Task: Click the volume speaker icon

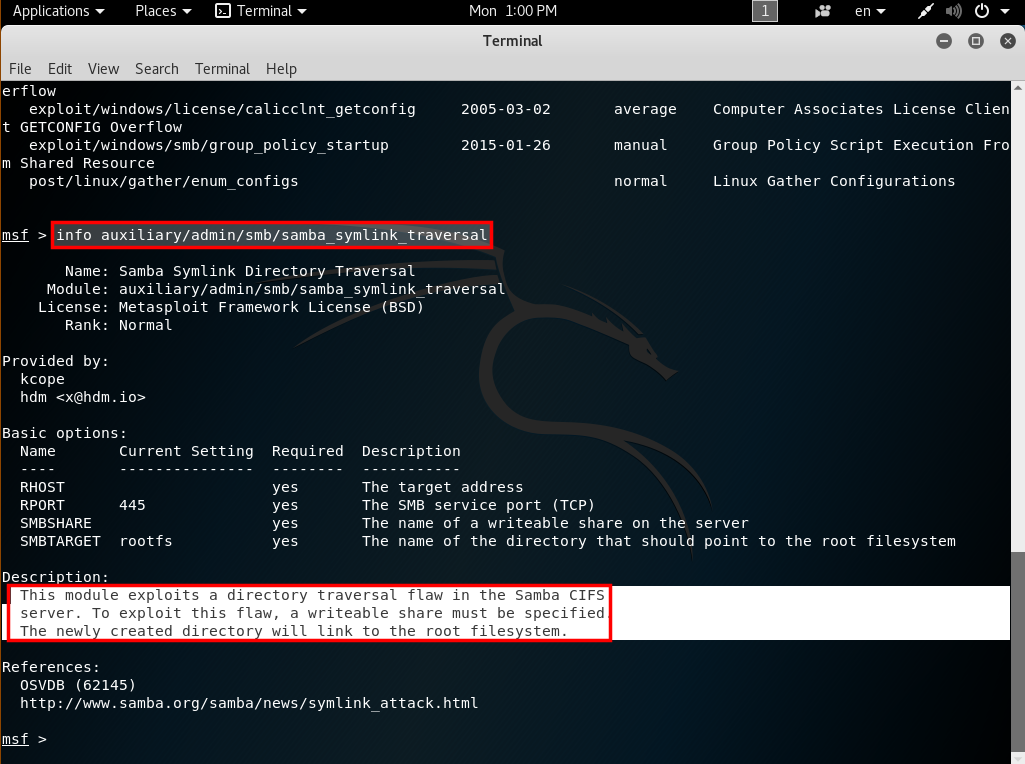Action: click(x=953, y=11)
